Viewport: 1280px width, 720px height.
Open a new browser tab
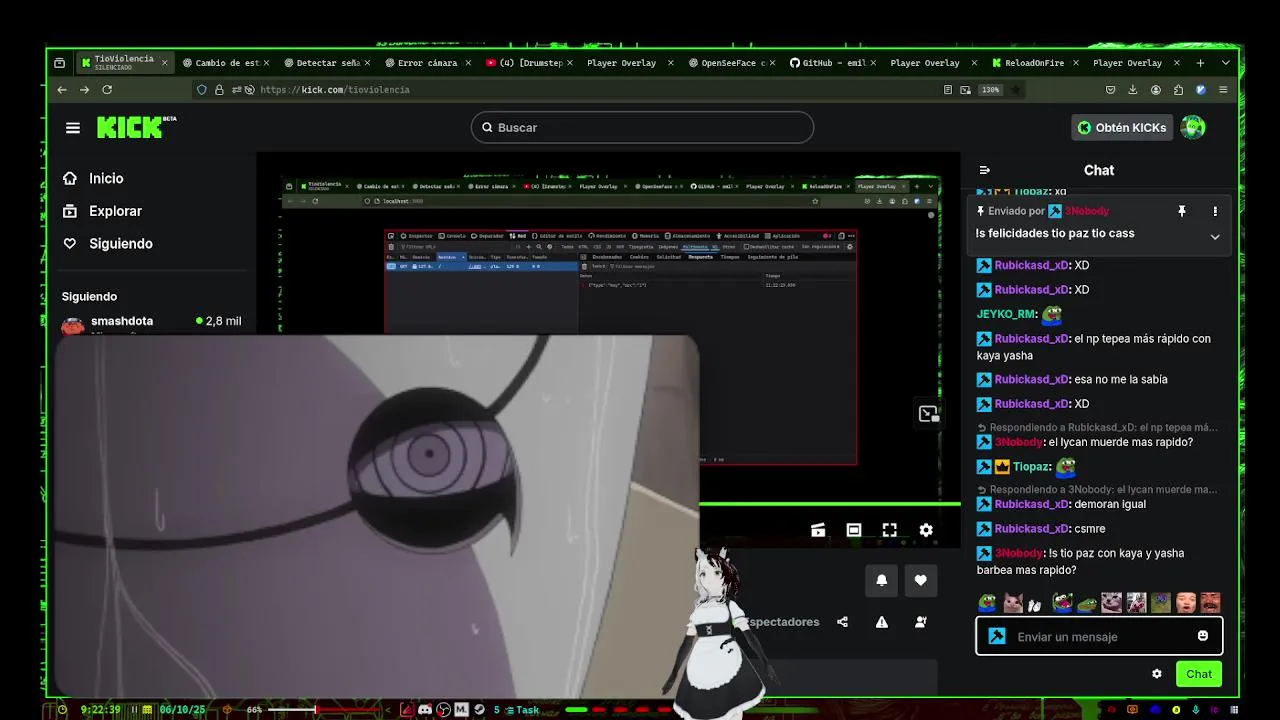[x=1202, y=63]
